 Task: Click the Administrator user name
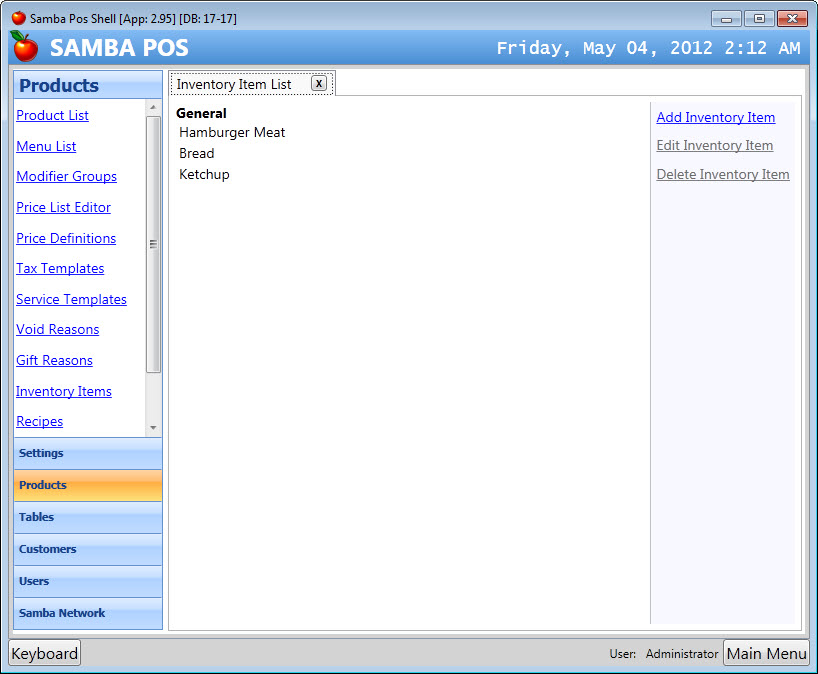tap(682, 654)
